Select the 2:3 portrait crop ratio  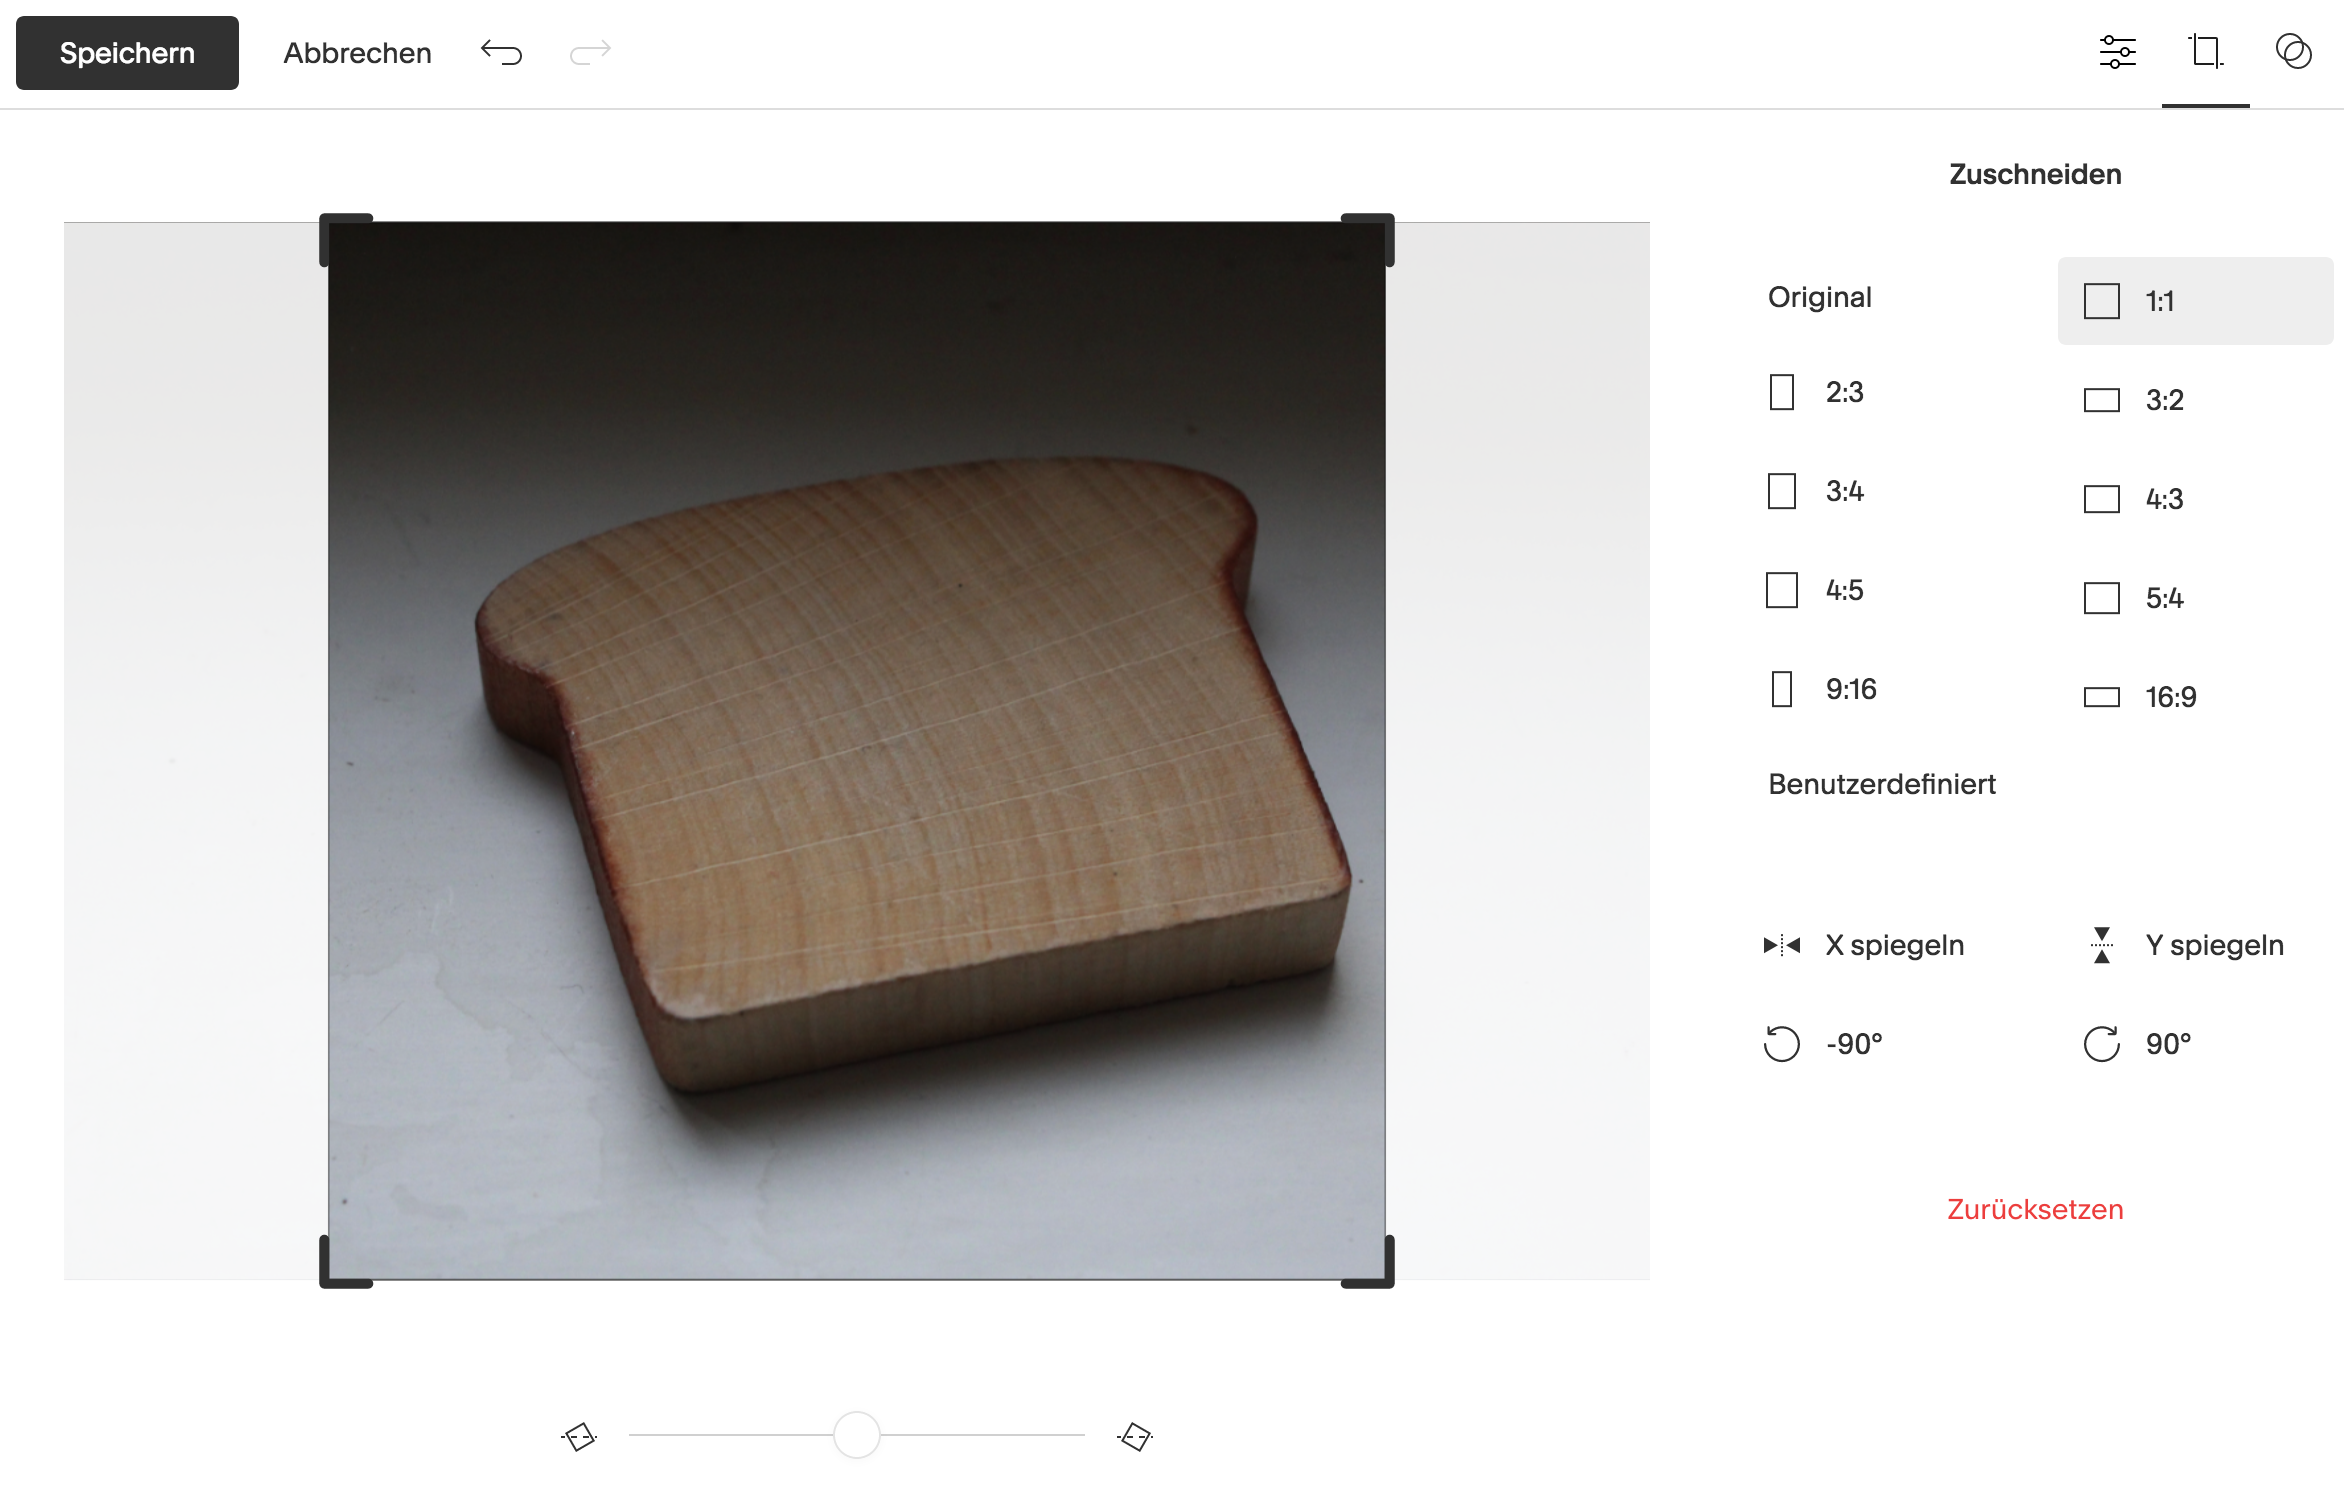[1817, 392]
